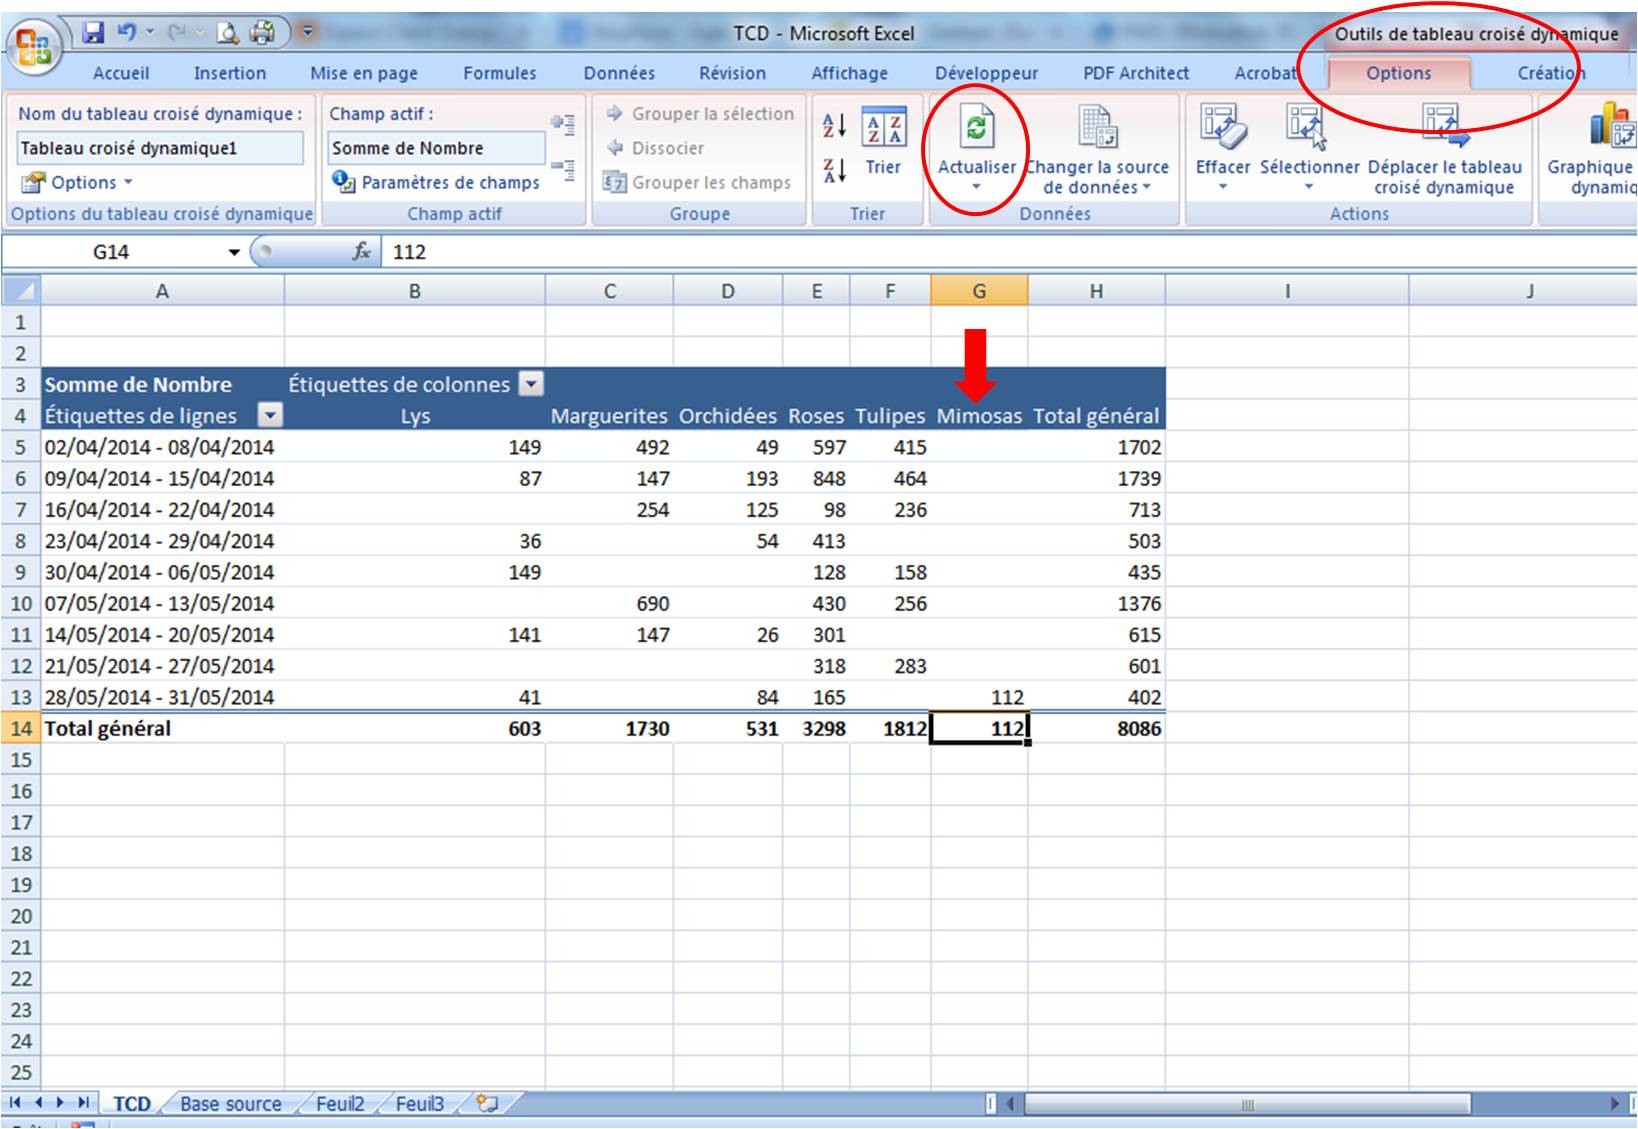Click in the formula bar showing 112
This screenshot has height=1129, width=1638.
click(x=1008, y=252)
